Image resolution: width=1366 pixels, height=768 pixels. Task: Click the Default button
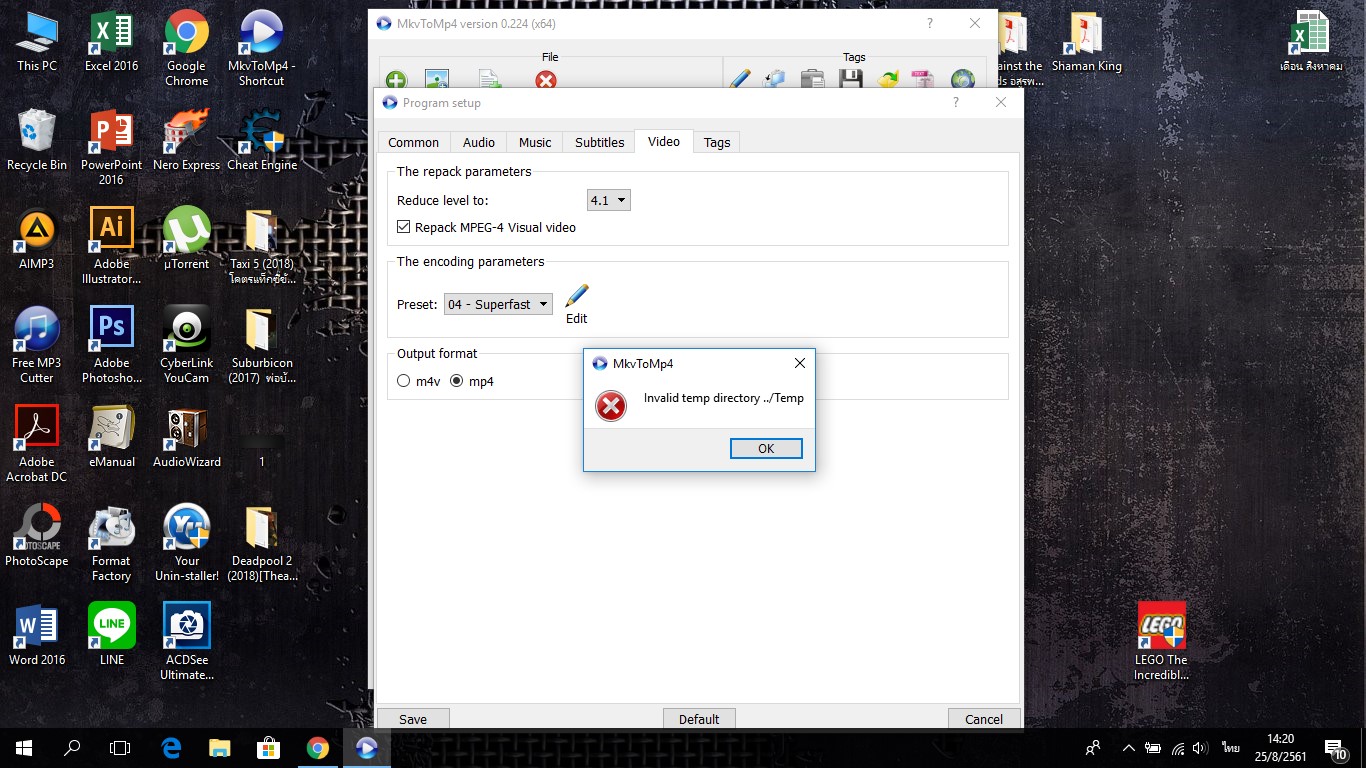pyautogui.click(x=699, y=719)
